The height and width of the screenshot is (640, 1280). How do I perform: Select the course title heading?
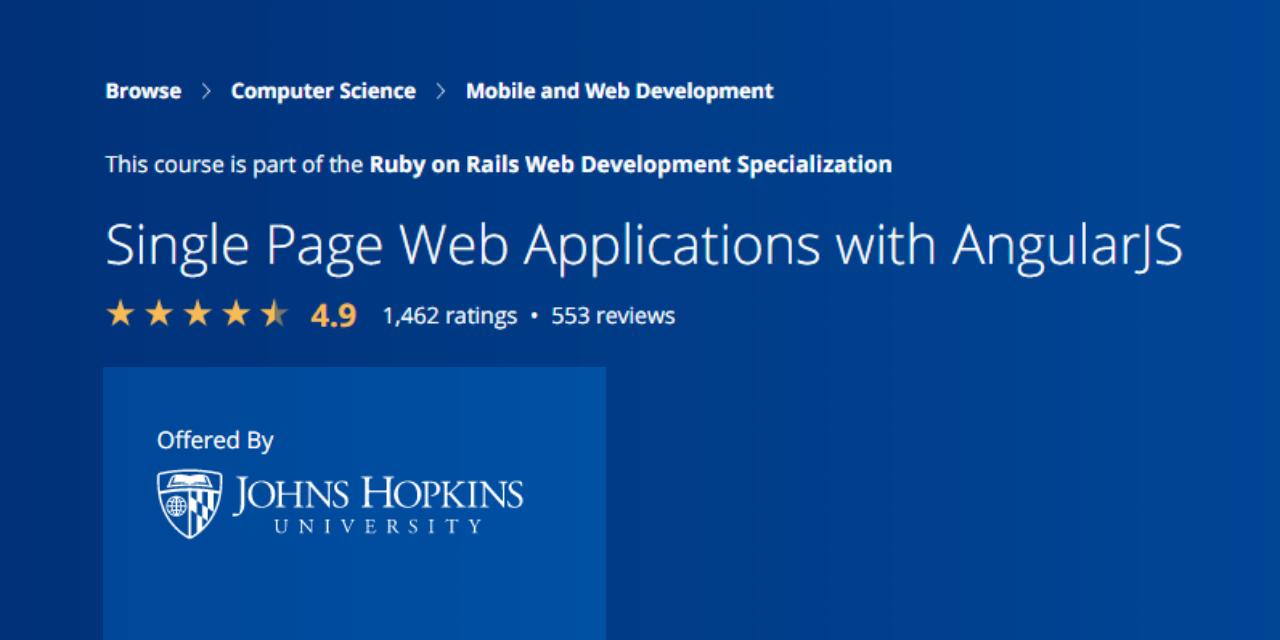tap(644, 244)
